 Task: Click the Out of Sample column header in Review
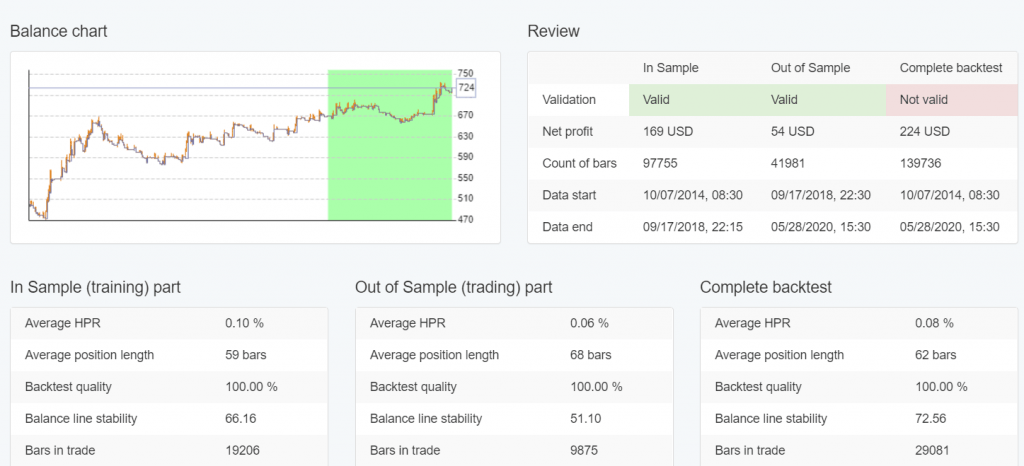tap(810, 68)
